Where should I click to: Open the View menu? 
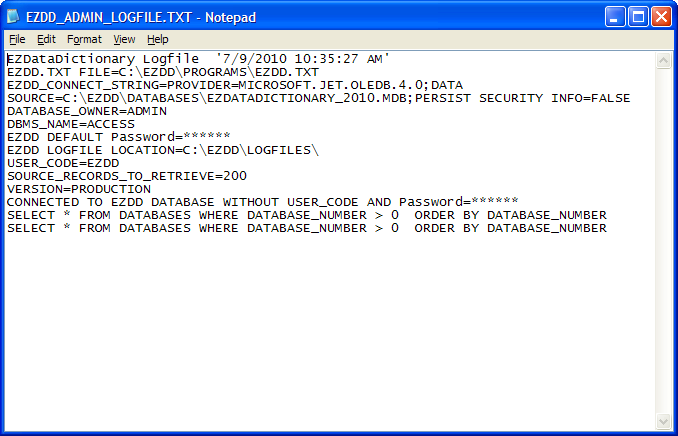click(124, 39)
